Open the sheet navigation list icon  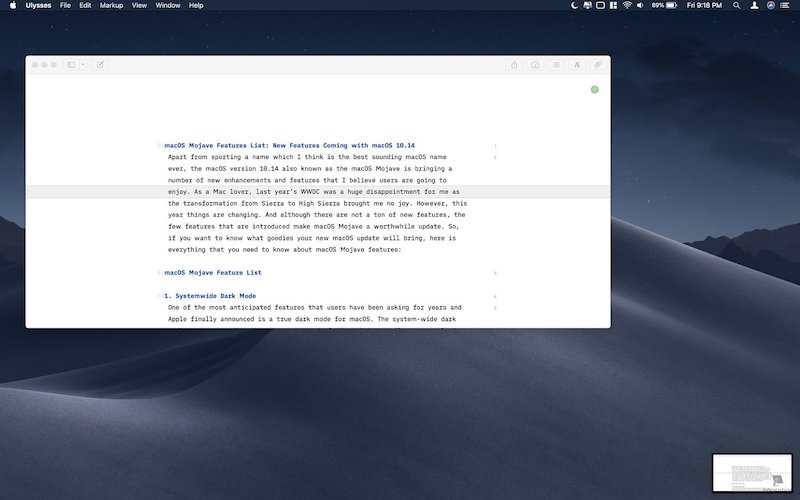tap(556, 65)
